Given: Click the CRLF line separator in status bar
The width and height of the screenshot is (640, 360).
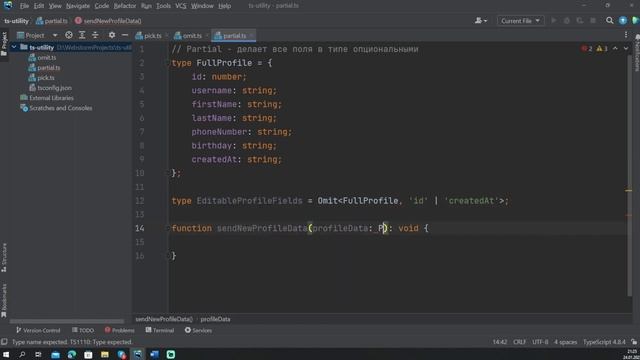Looking at the screenshot, I should tap(519, 342).
